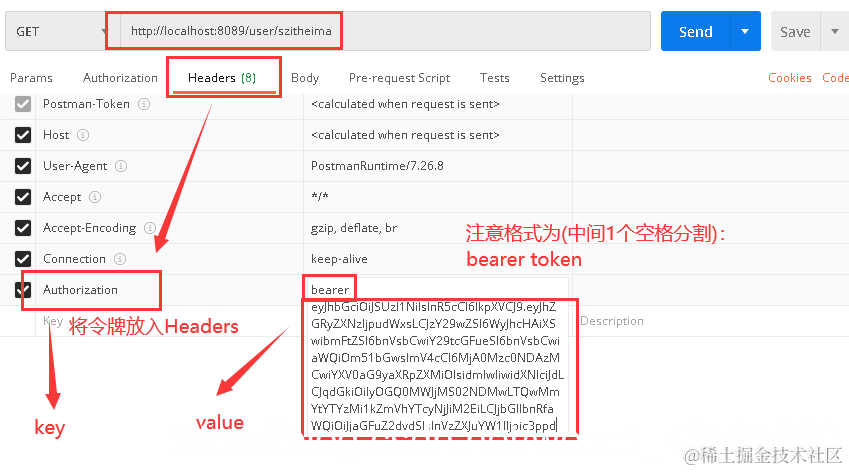
Task: Toggle the Postman-Token header checkbox
Action: tap(23, 104)
